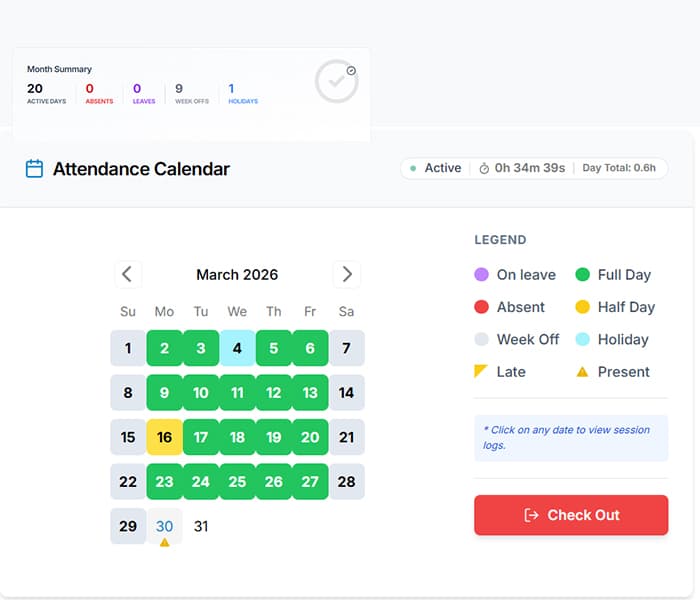Select March 23 on the calendar
This screenshot has width=700, height=600.
[164, 481]
